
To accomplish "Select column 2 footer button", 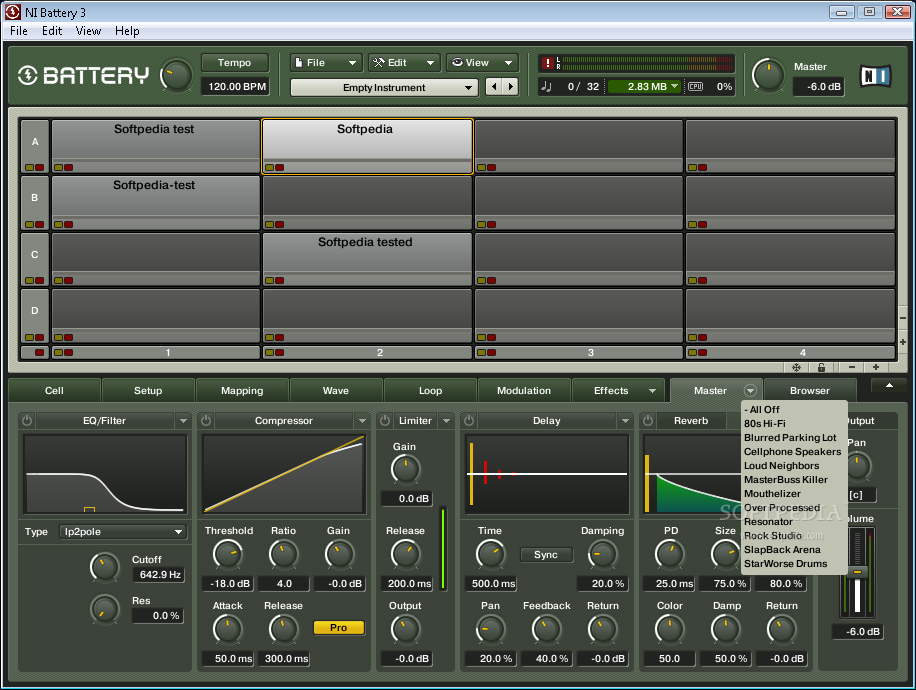I will (367, 352).
